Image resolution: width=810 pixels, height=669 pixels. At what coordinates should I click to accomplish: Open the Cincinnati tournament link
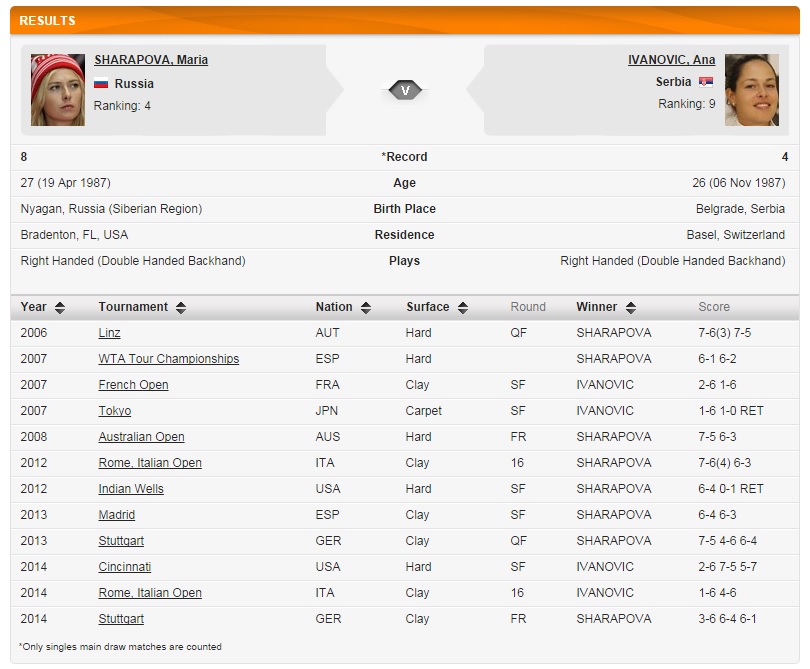[x=124, y=567]
